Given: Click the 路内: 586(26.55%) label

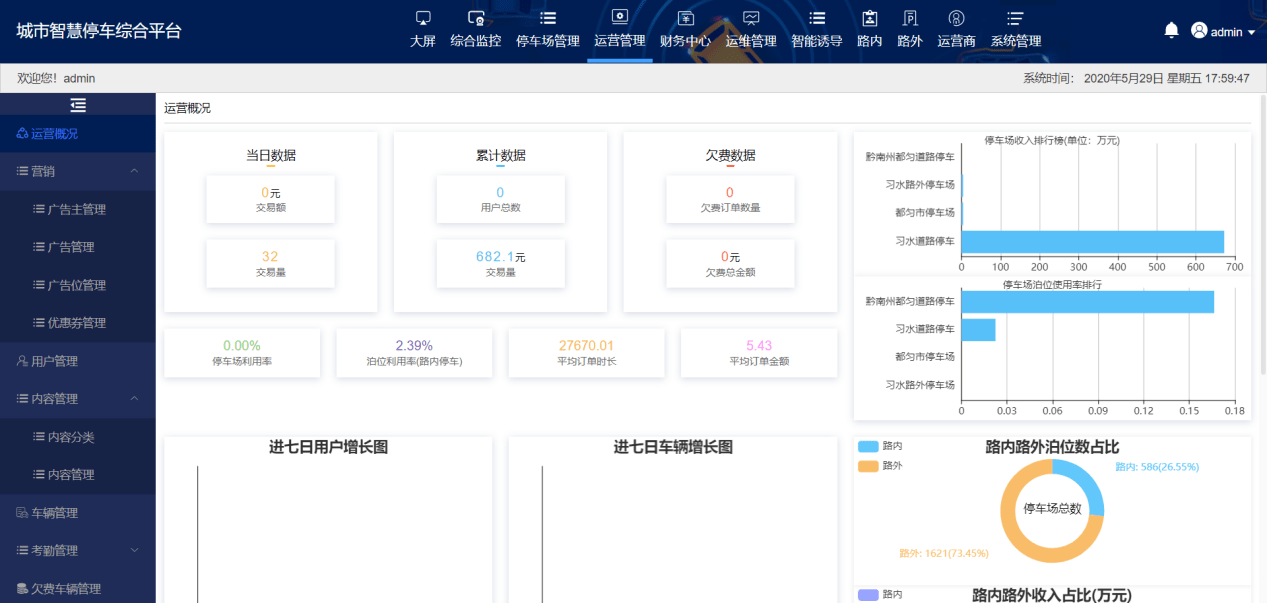Looking at the screenshot, I should [x=1157, y=466].
